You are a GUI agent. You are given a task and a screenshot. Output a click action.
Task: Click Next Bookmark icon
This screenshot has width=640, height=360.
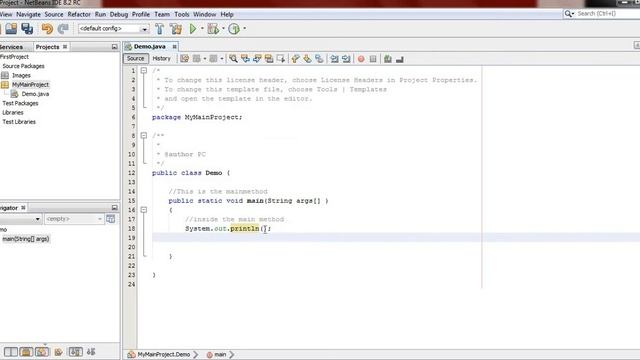coord(307,59)
